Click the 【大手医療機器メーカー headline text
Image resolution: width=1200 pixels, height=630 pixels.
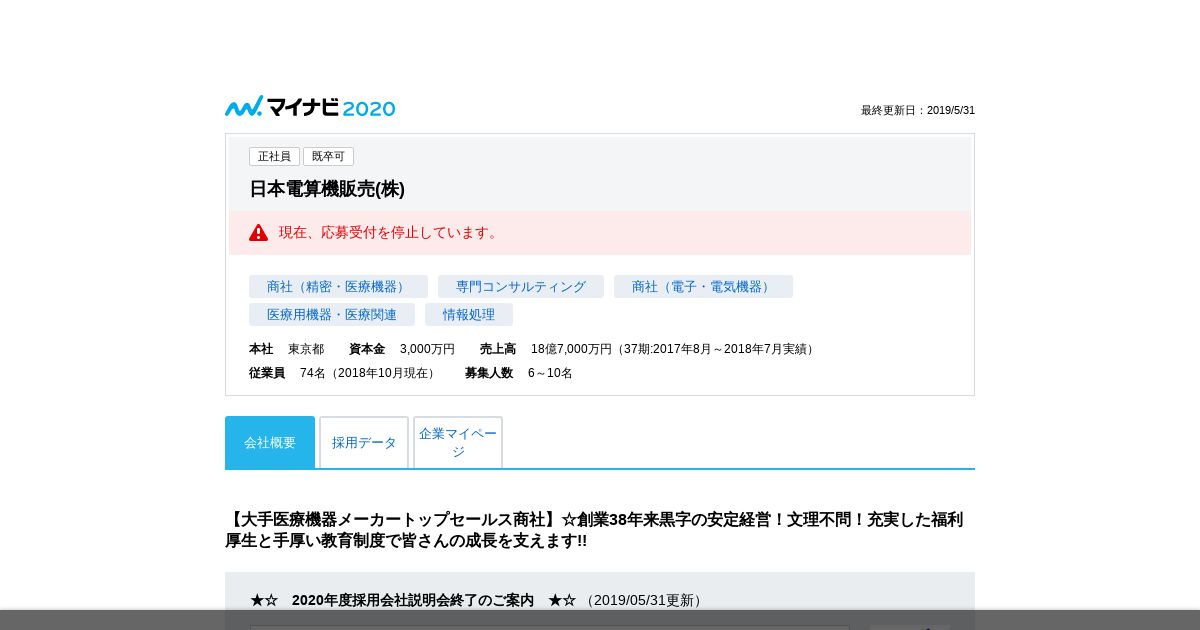[x=596, y=530]
